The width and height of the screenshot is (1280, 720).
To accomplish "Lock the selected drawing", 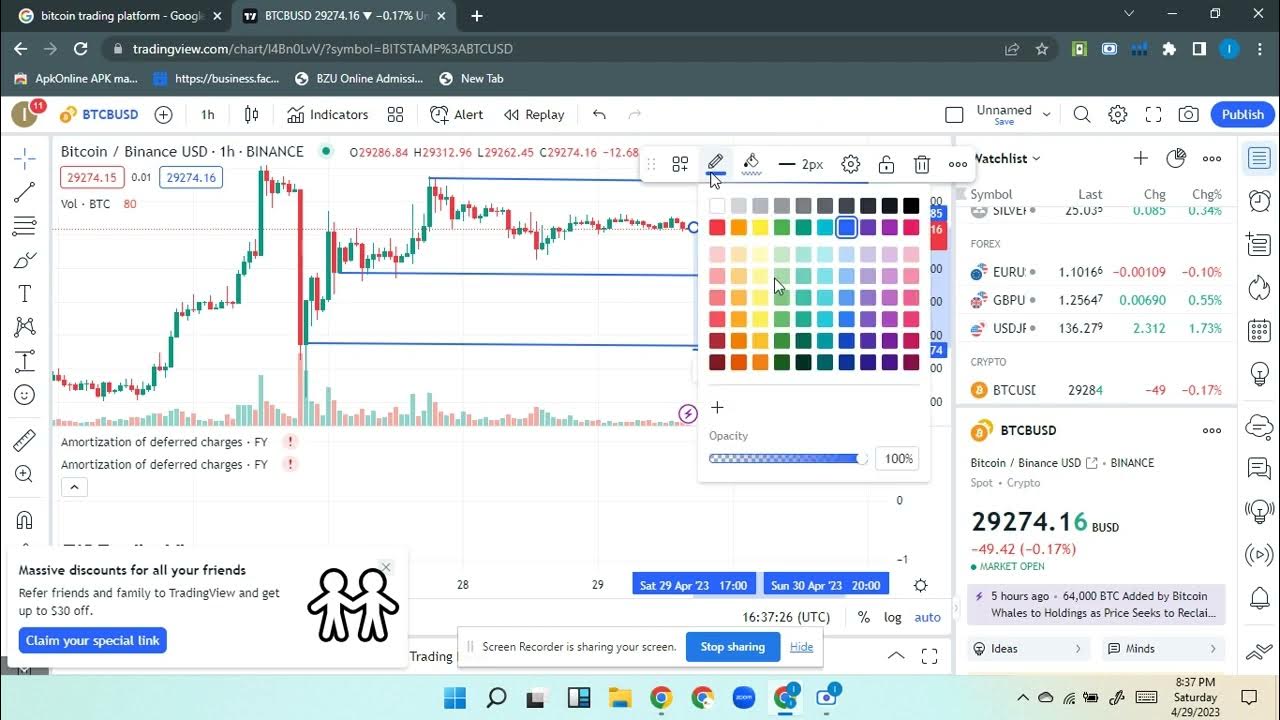I will 886,164.
